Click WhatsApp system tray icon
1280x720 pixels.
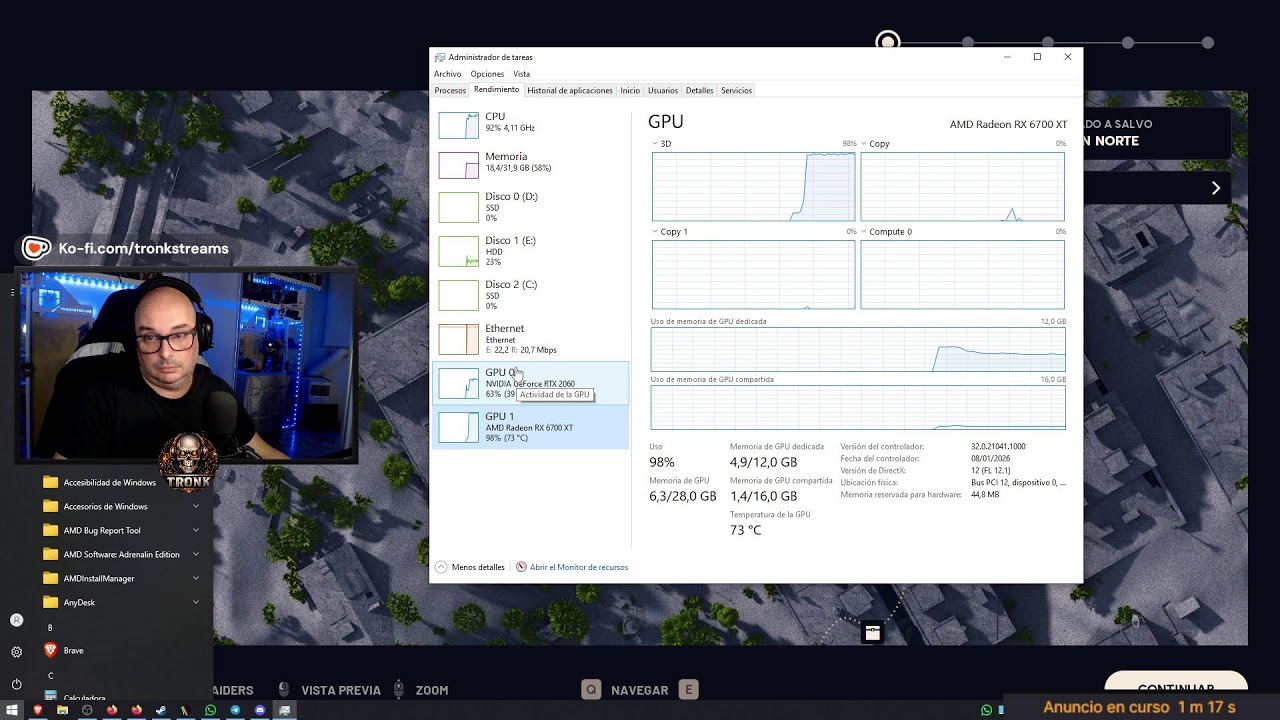click(987, 710)
